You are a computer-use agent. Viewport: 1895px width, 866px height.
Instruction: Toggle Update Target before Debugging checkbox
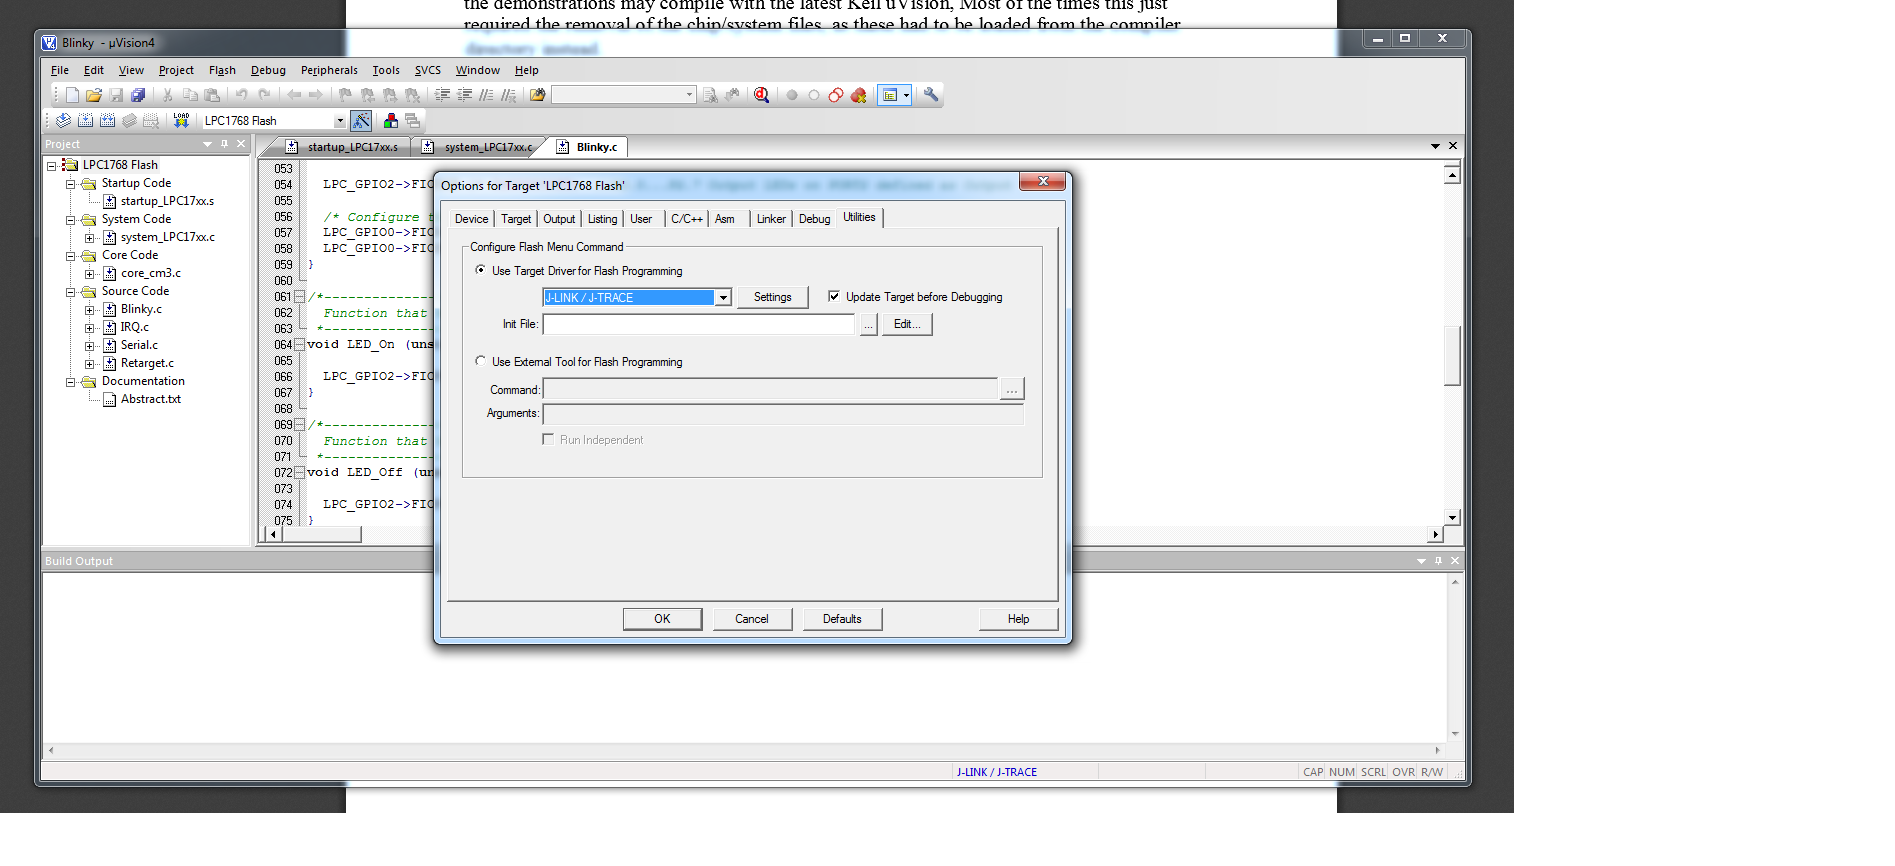tap(834, 296)
